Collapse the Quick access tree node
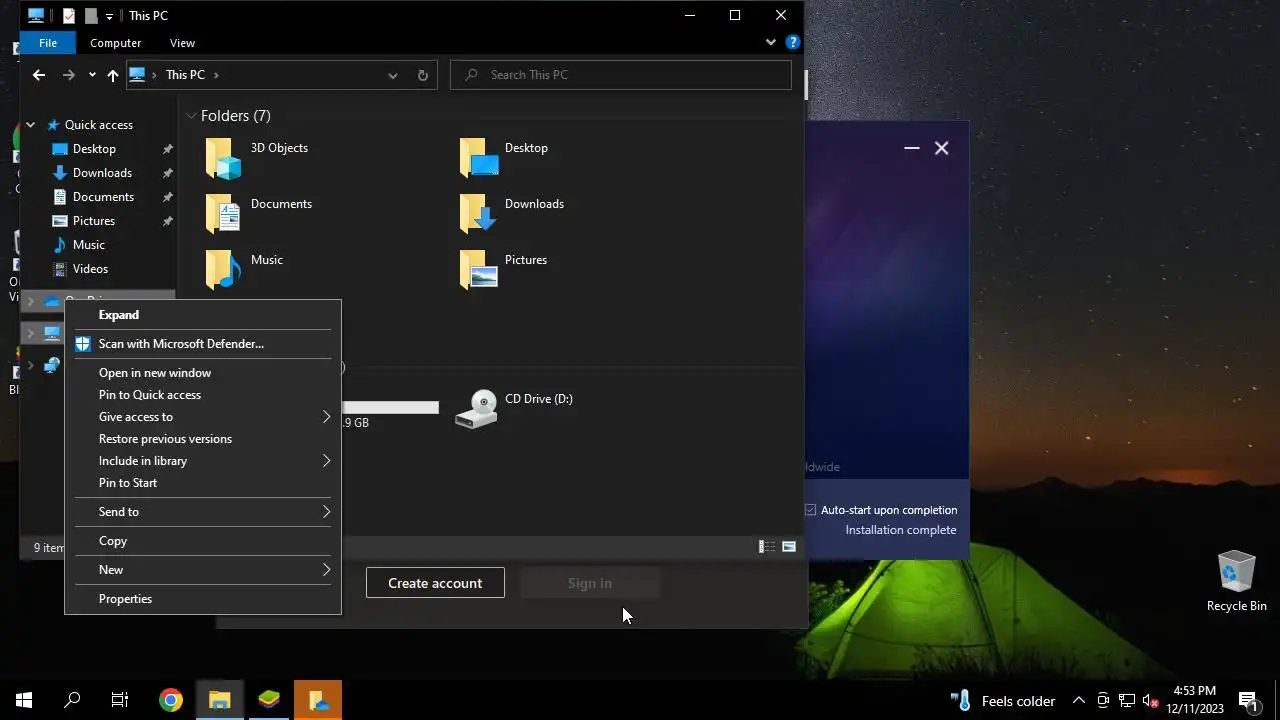The height and width of the screenshot is (720, 1280). [31, 125]
